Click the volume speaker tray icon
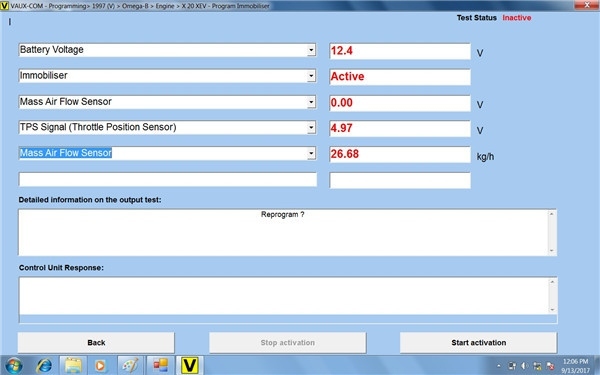This screenshot has width=600, height=375. [524, 366]
